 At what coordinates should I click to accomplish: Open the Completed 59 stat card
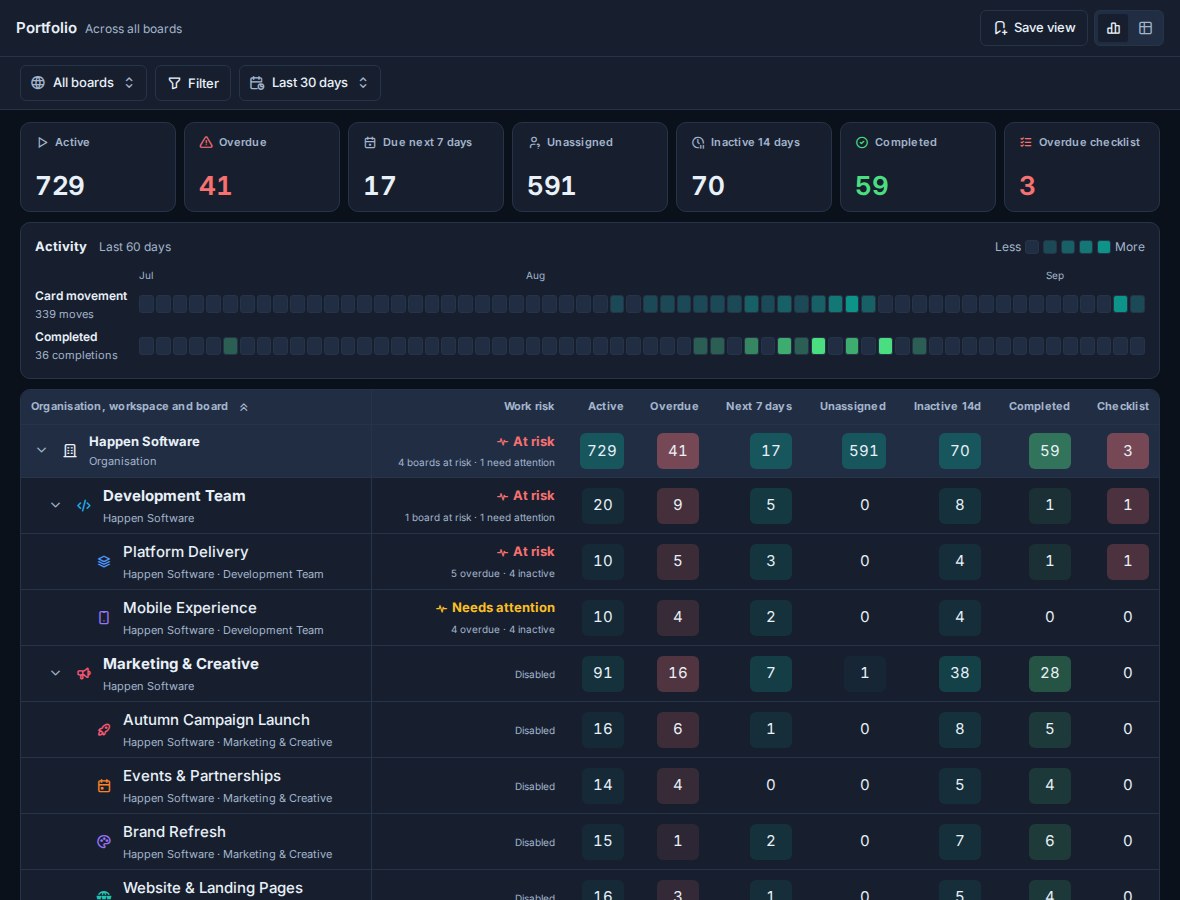click(918, 167)
